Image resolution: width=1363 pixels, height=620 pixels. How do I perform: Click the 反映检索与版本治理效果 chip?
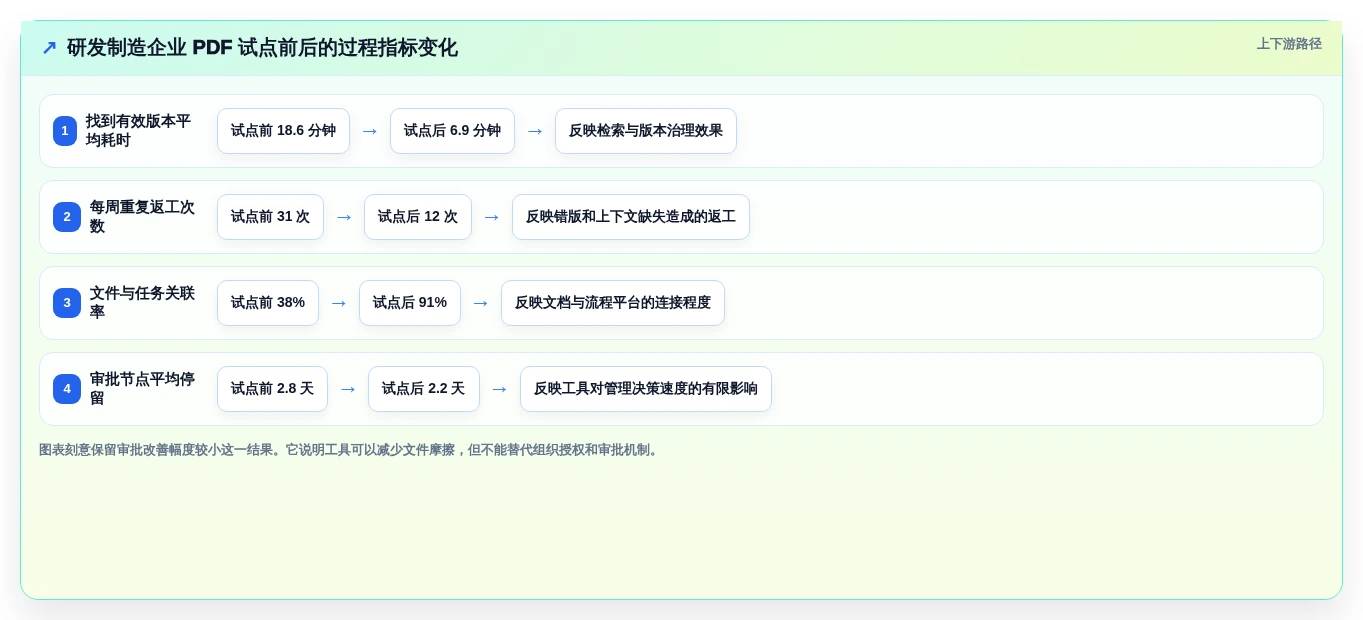[x=646, y=131]
